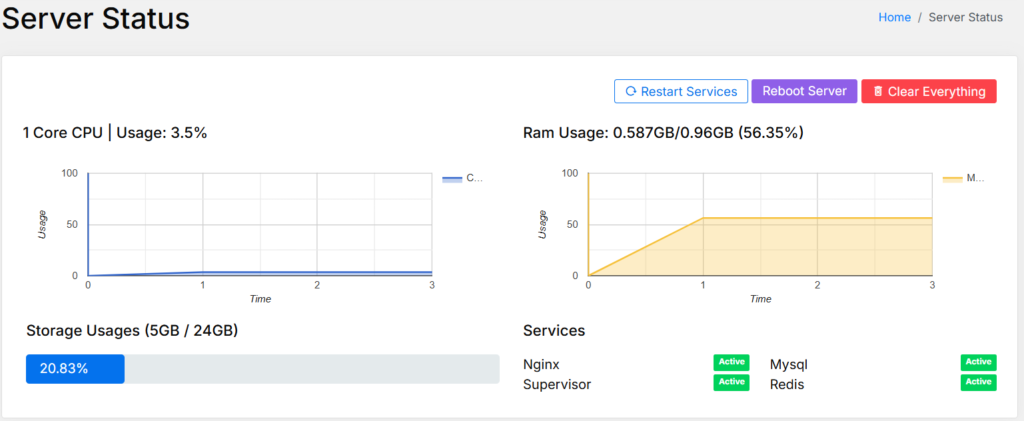The height and width of the screenshot is (421, 1024).
Task: Click the CPU chart legend entry
Action: (463, 178)
